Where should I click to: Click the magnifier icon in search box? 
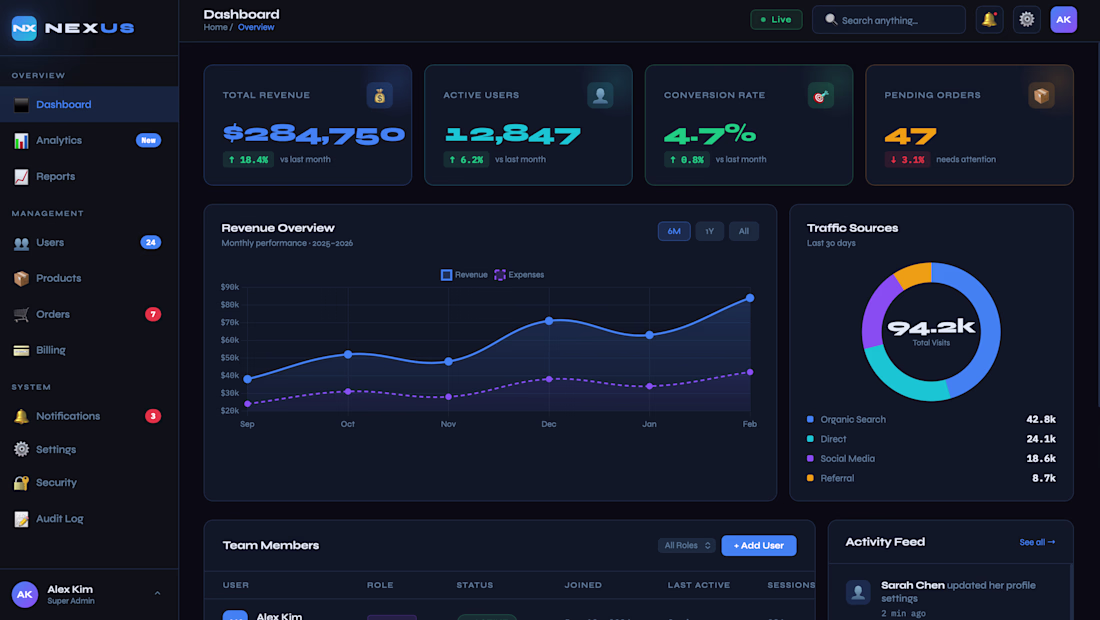[831, 20]
